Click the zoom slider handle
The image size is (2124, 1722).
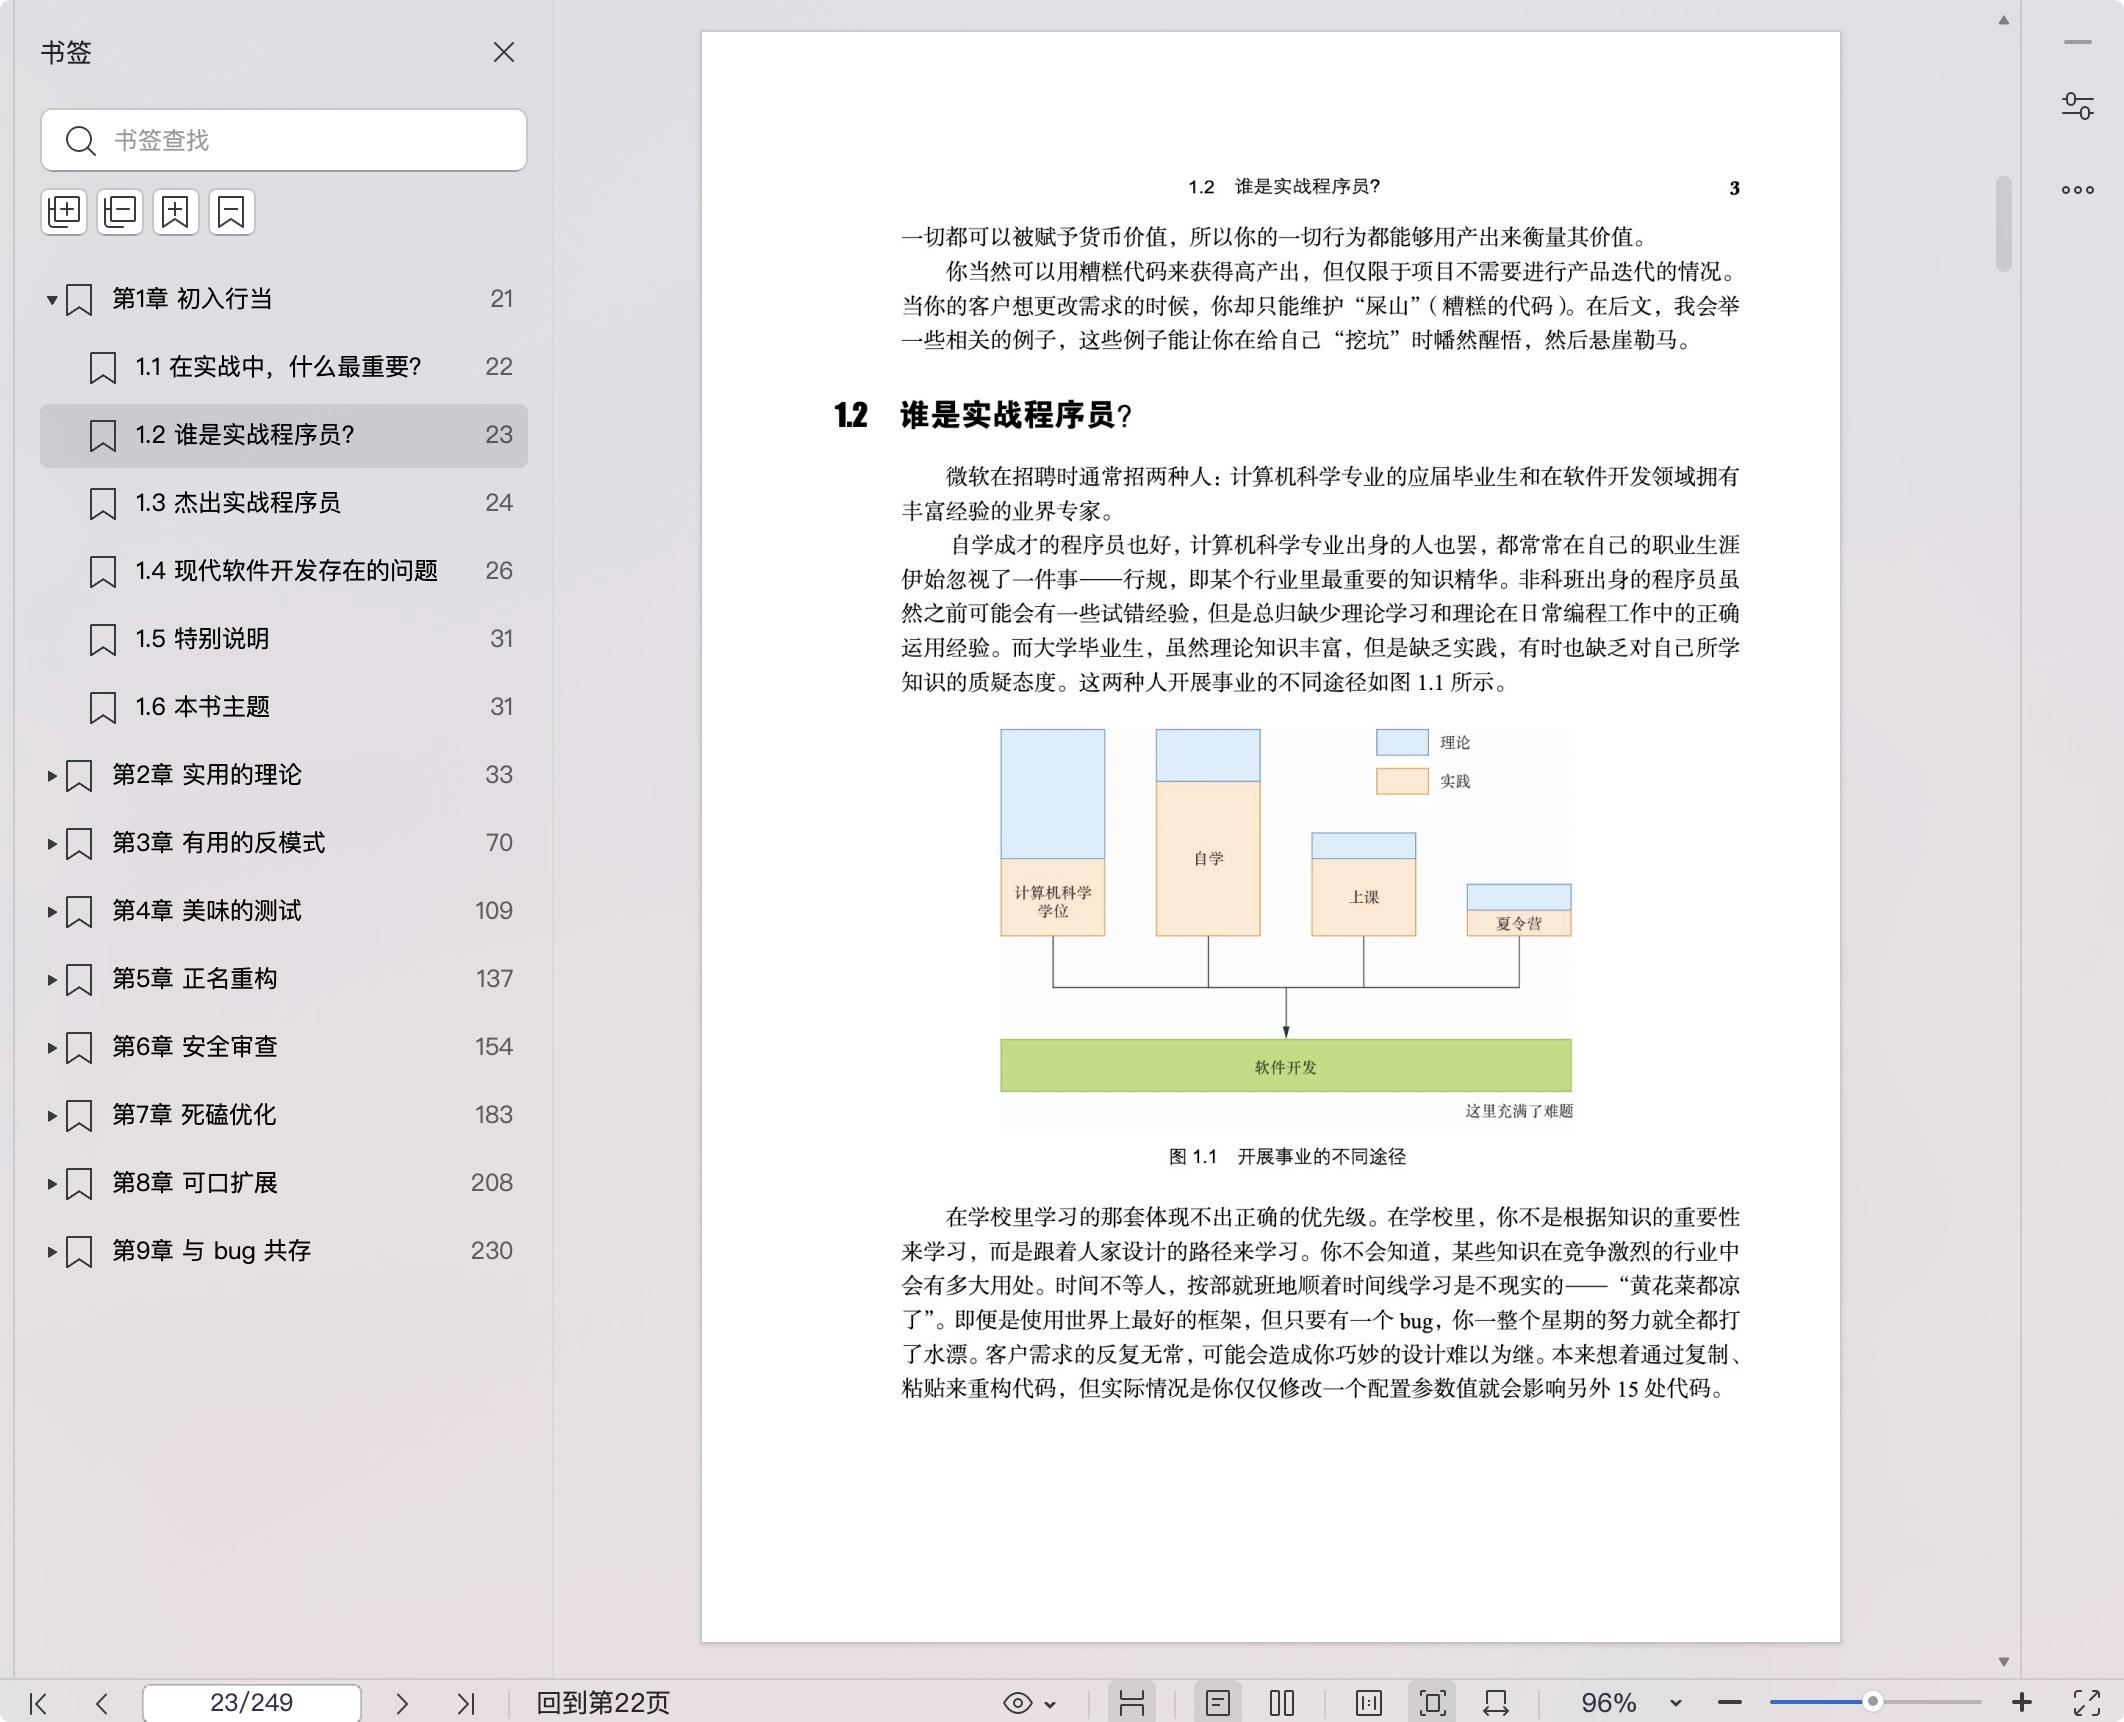point(1873,1702)
